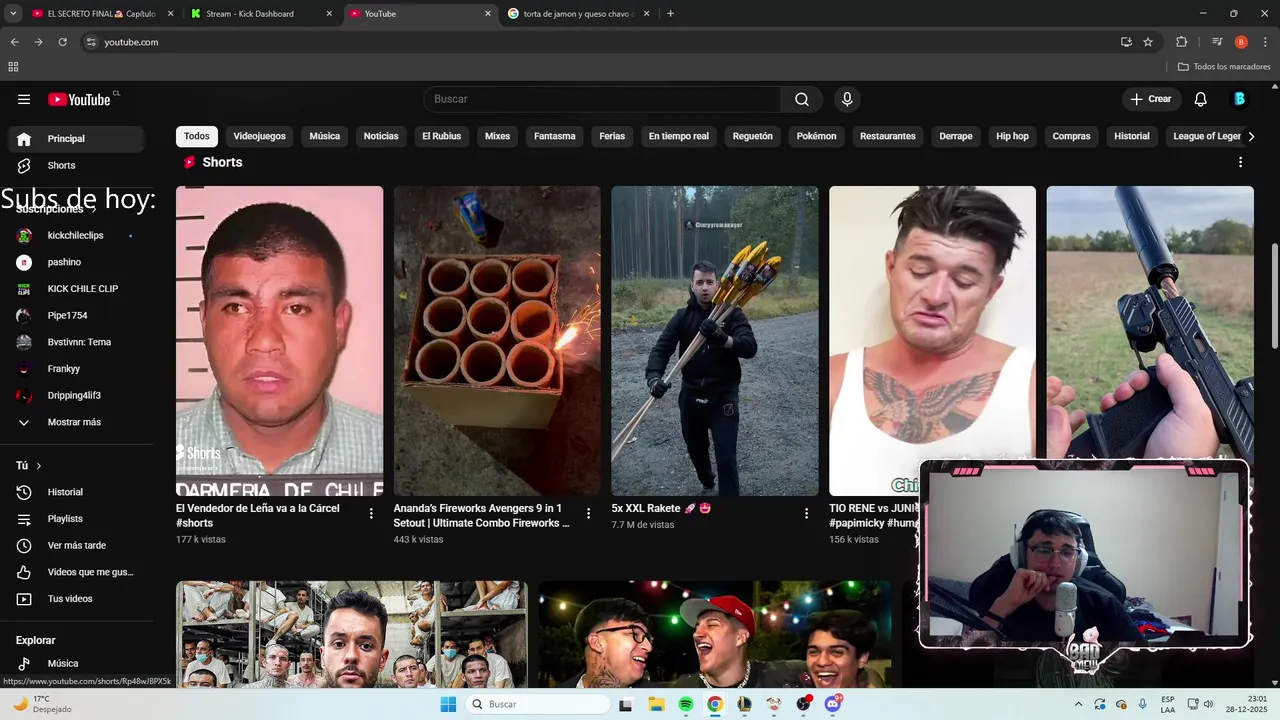This screenshot has width=1280, height=720.
Task: Open Shorts from the sidebar
Action: click(76, 165)
